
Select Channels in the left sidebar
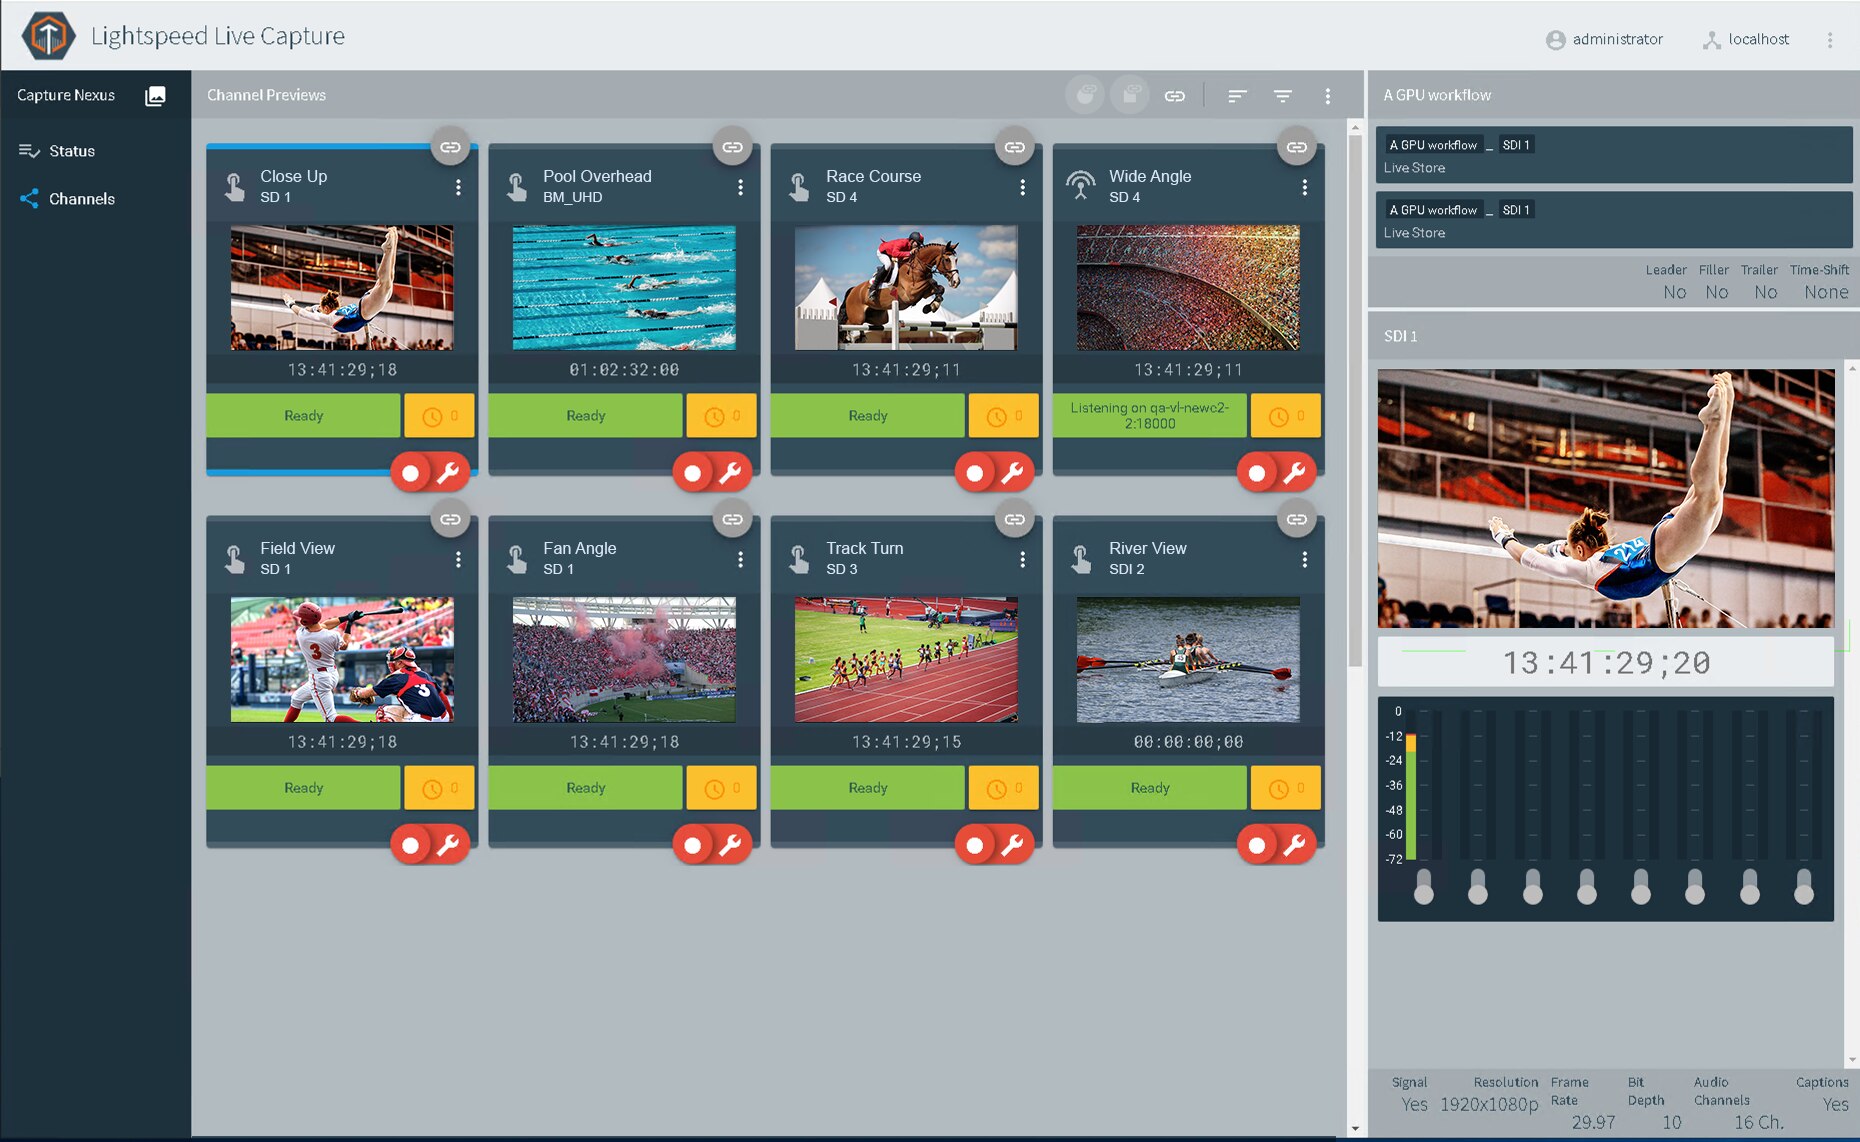[x=81, y=199]
